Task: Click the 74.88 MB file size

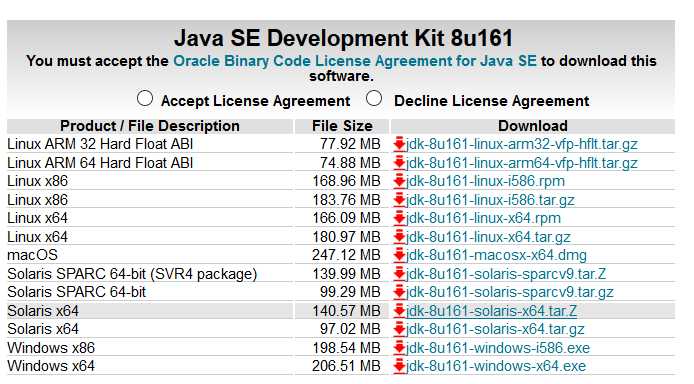Action: (350, 163)
